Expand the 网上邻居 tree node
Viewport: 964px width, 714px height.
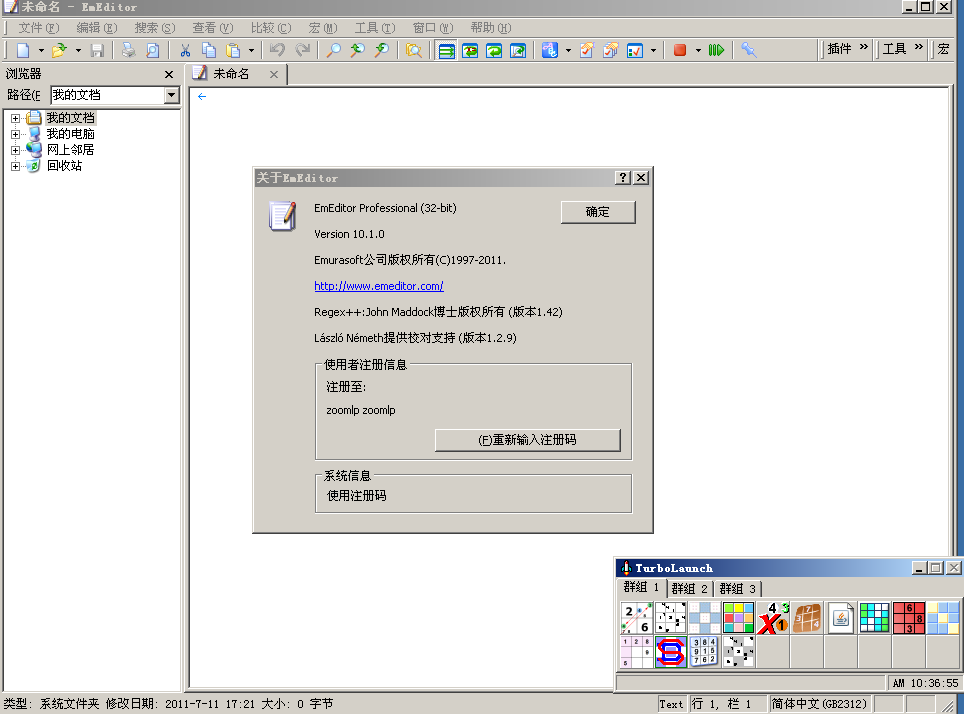pyautogui.click(x=15, y=150)
